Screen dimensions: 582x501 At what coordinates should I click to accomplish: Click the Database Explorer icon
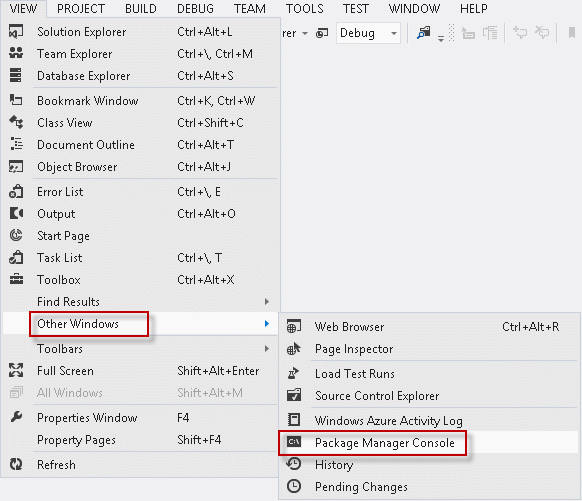[x=16, y=75]
